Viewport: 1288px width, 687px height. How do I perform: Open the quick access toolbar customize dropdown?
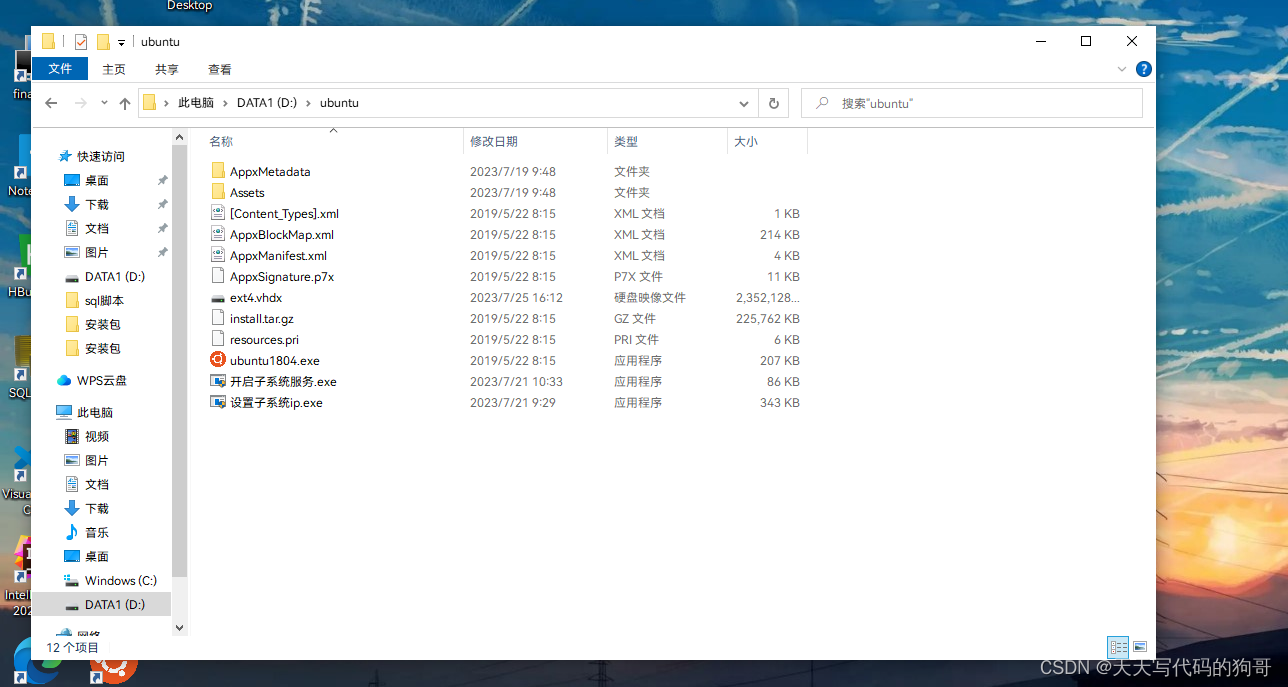click(121, 42)
